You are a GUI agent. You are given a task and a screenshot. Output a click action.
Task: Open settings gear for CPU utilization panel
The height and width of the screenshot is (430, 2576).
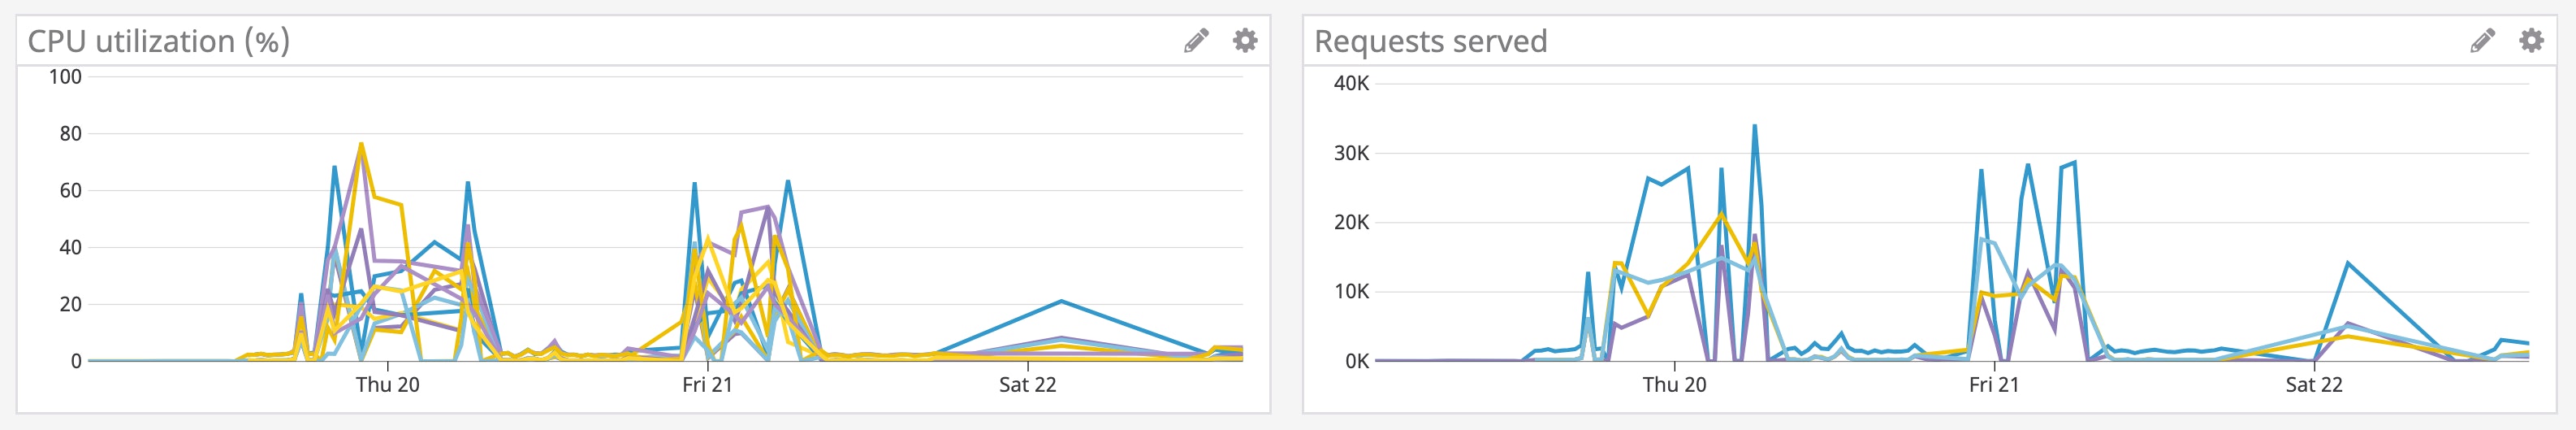1245,41
